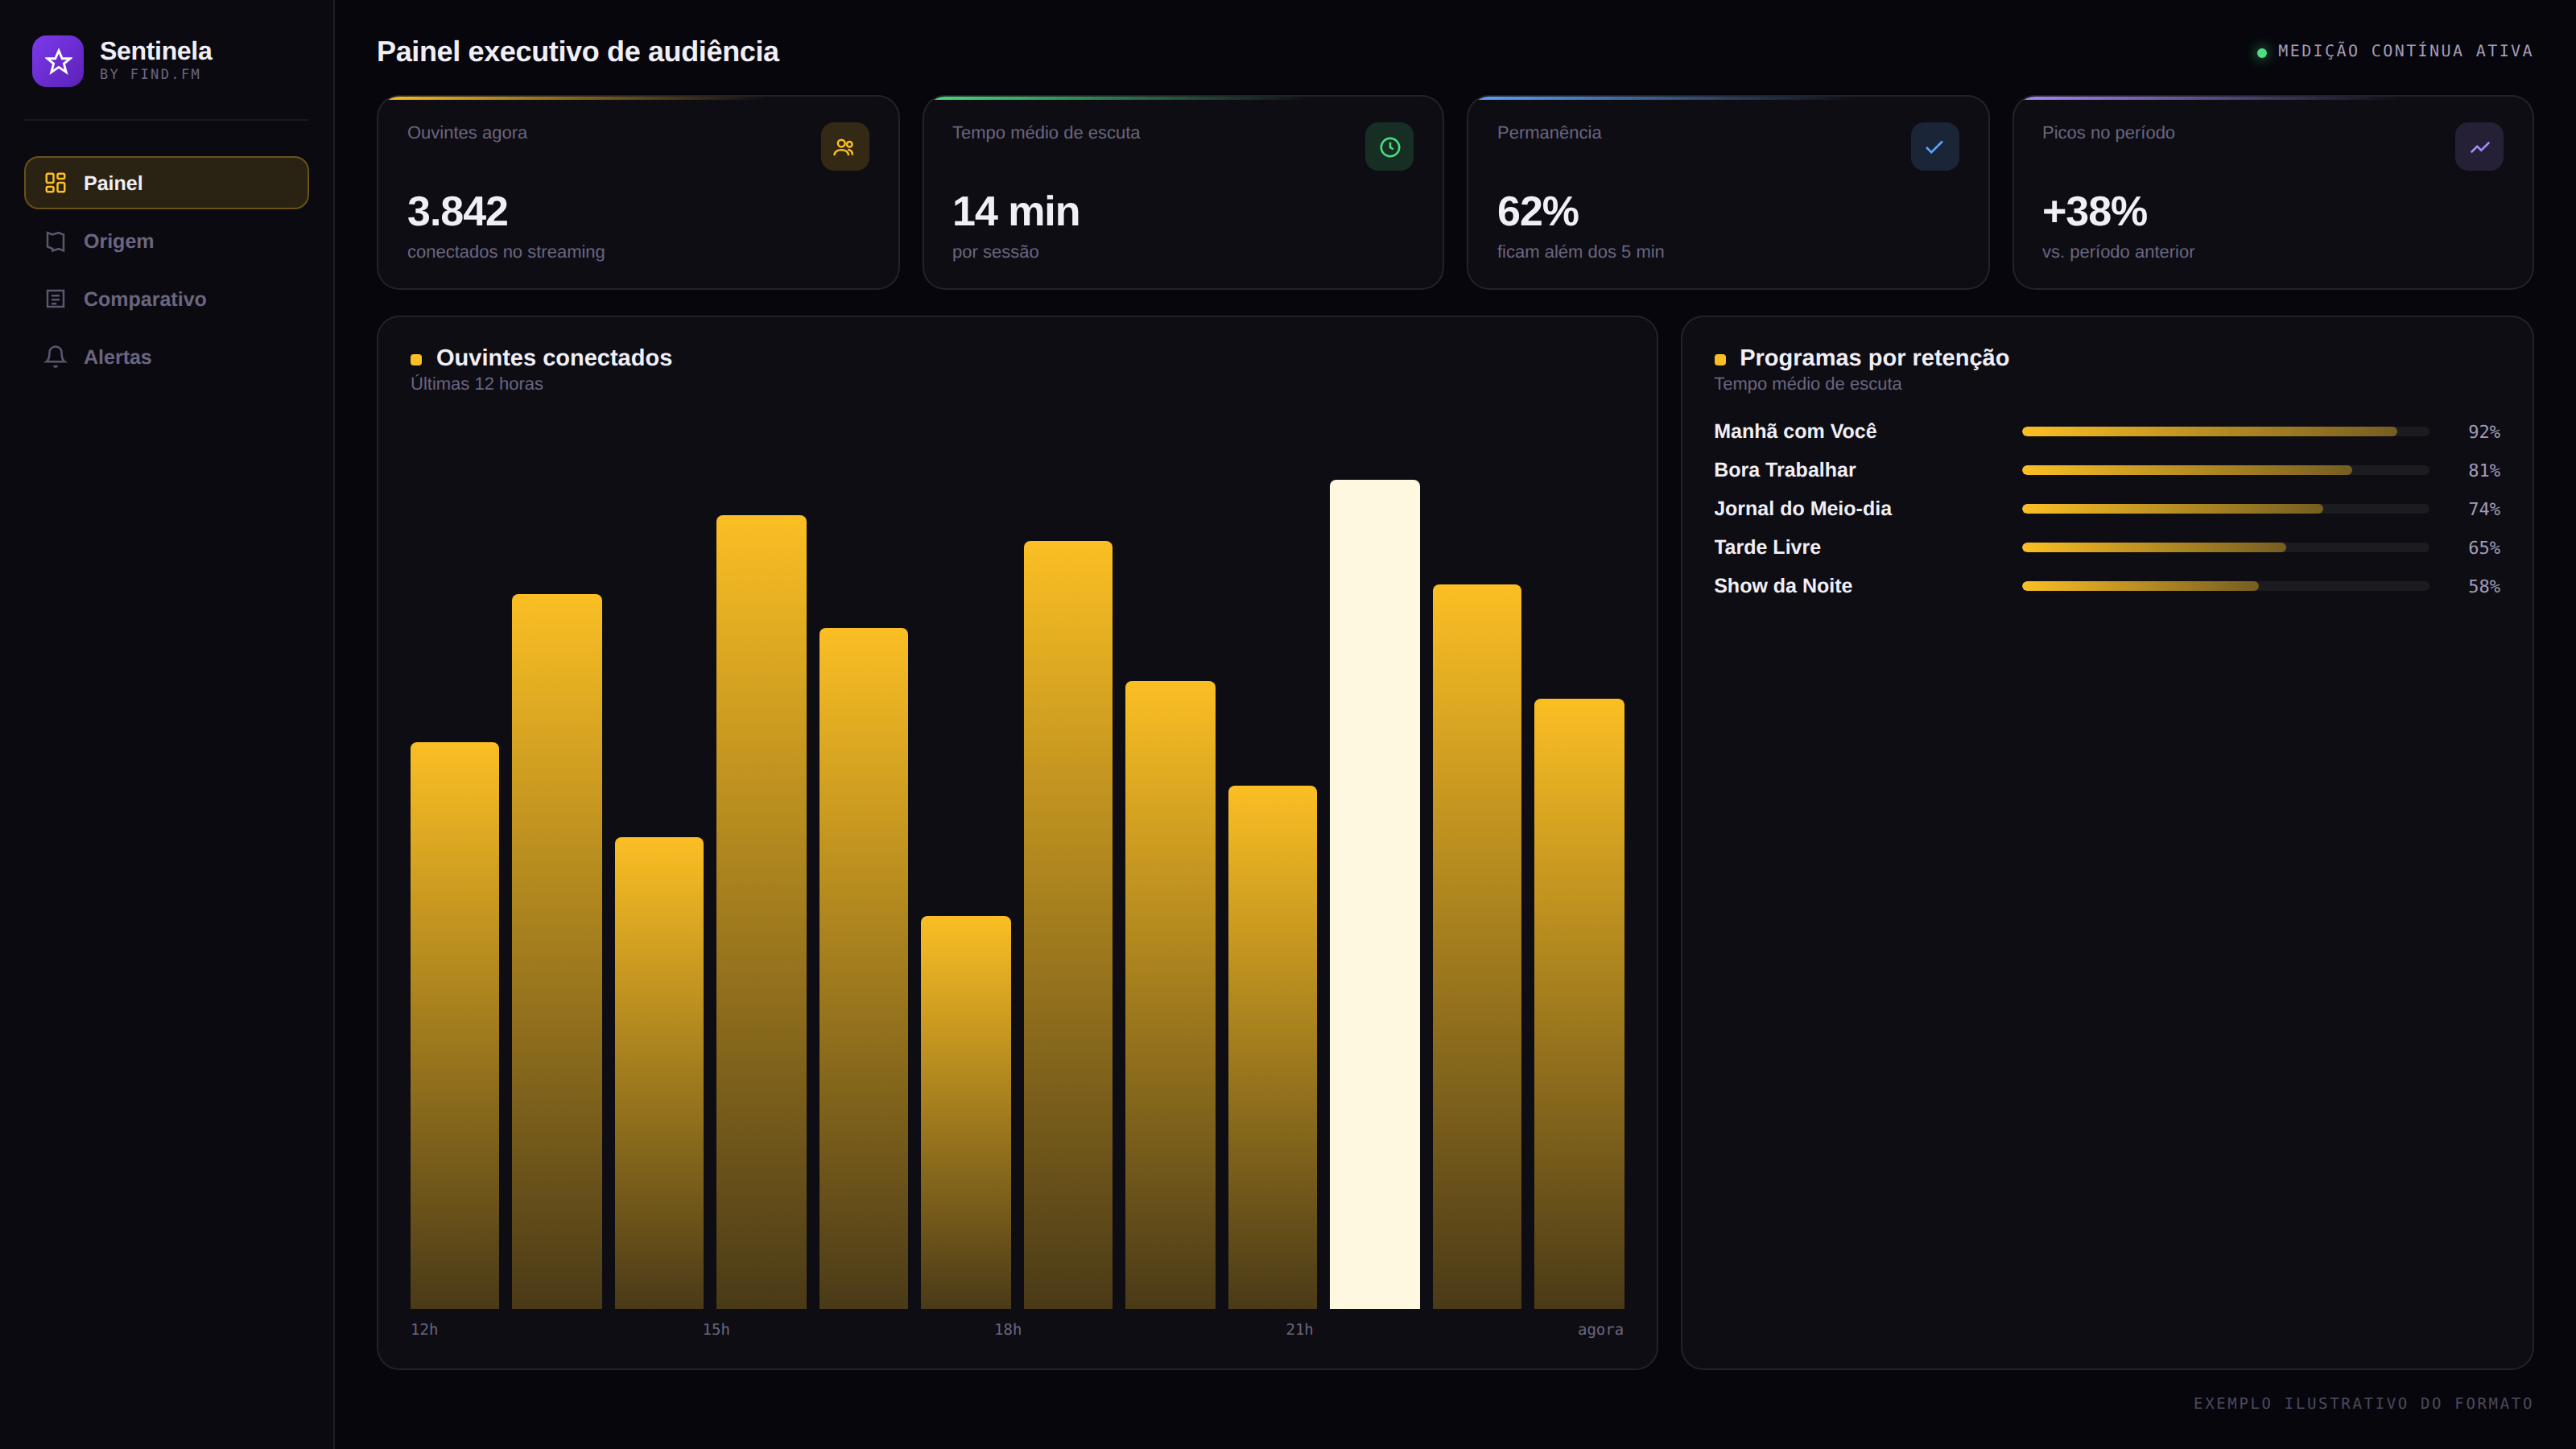Click the Manhã com Você retention bar
Image resolution: width=2576 pixels, height=1449 pixels.
pyautogui.click(x=2225, y=431)
